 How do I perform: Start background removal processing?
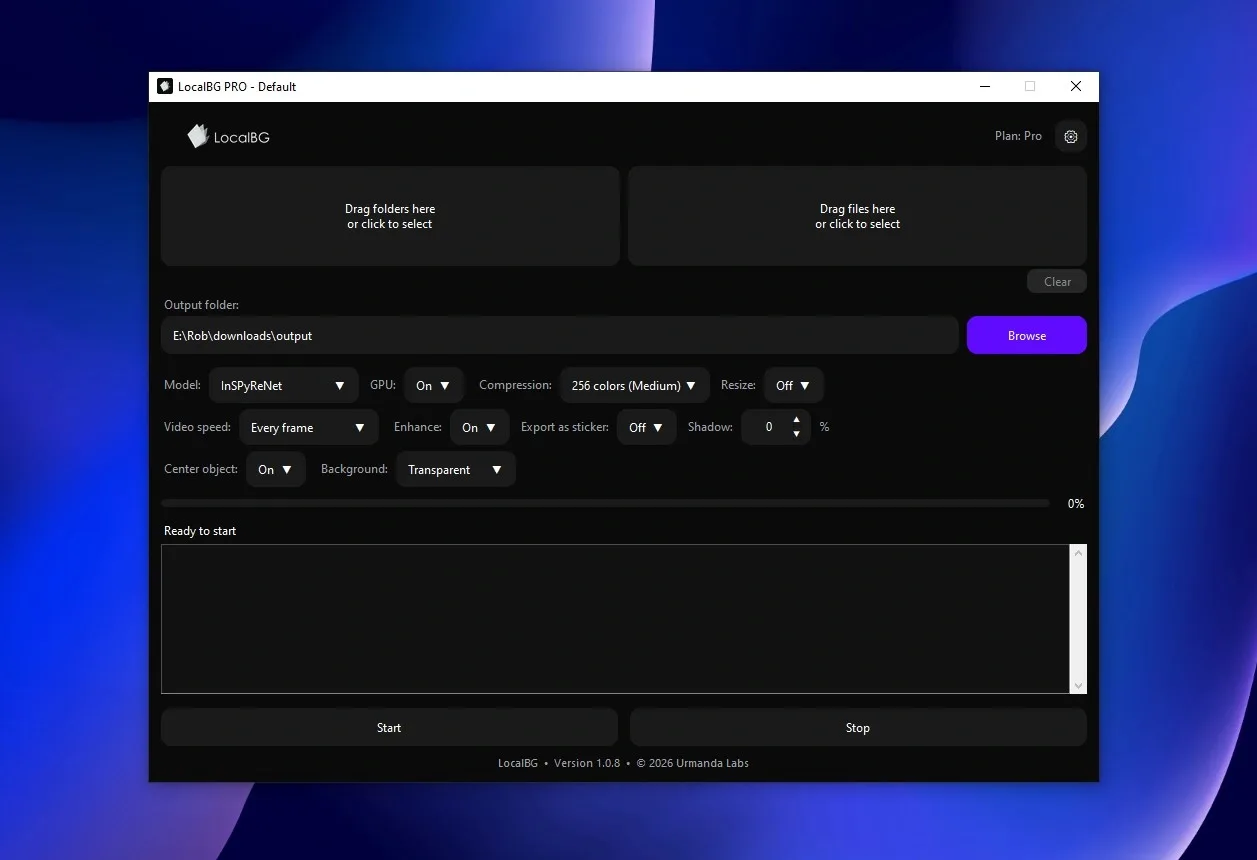[x=389, y=728]
